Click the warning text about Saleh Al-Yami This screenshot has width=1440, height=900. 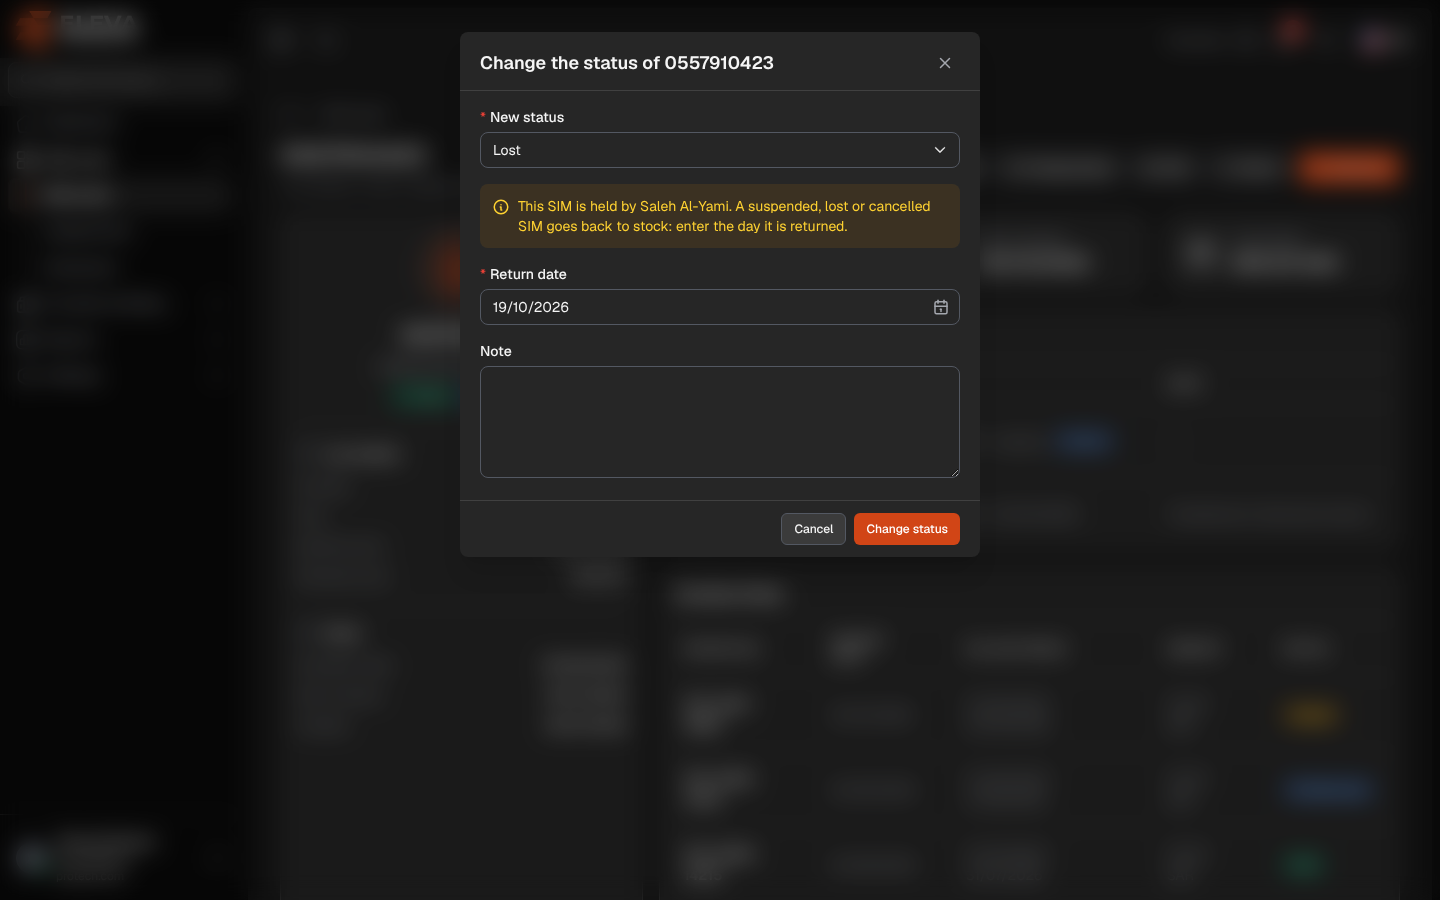point(724,216)
